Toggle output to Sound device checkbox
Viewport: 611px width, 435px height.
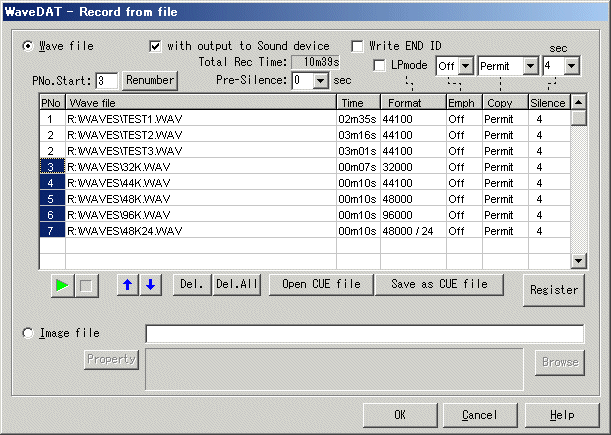155,46
